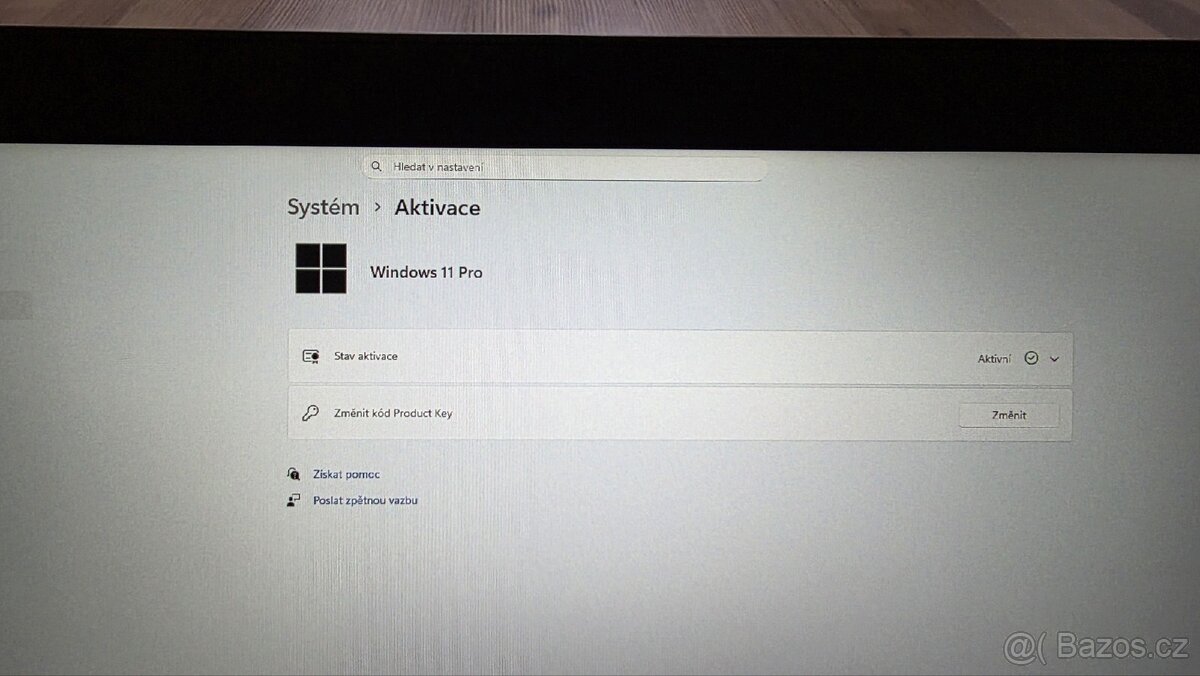This screenshot has height=676, width=1200.
Task: Click the breadcrumb chevron separator after Systém
Action: [377, 208]
